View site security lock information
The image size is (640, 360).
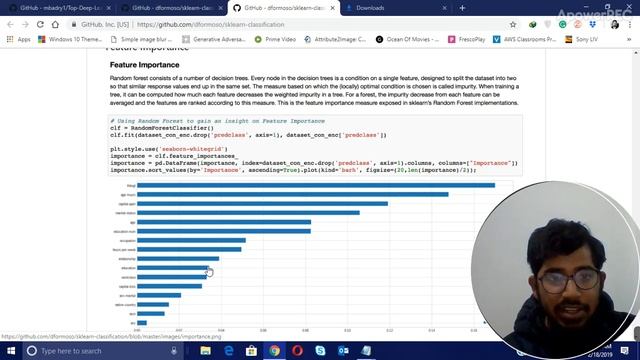coord(74,24)
